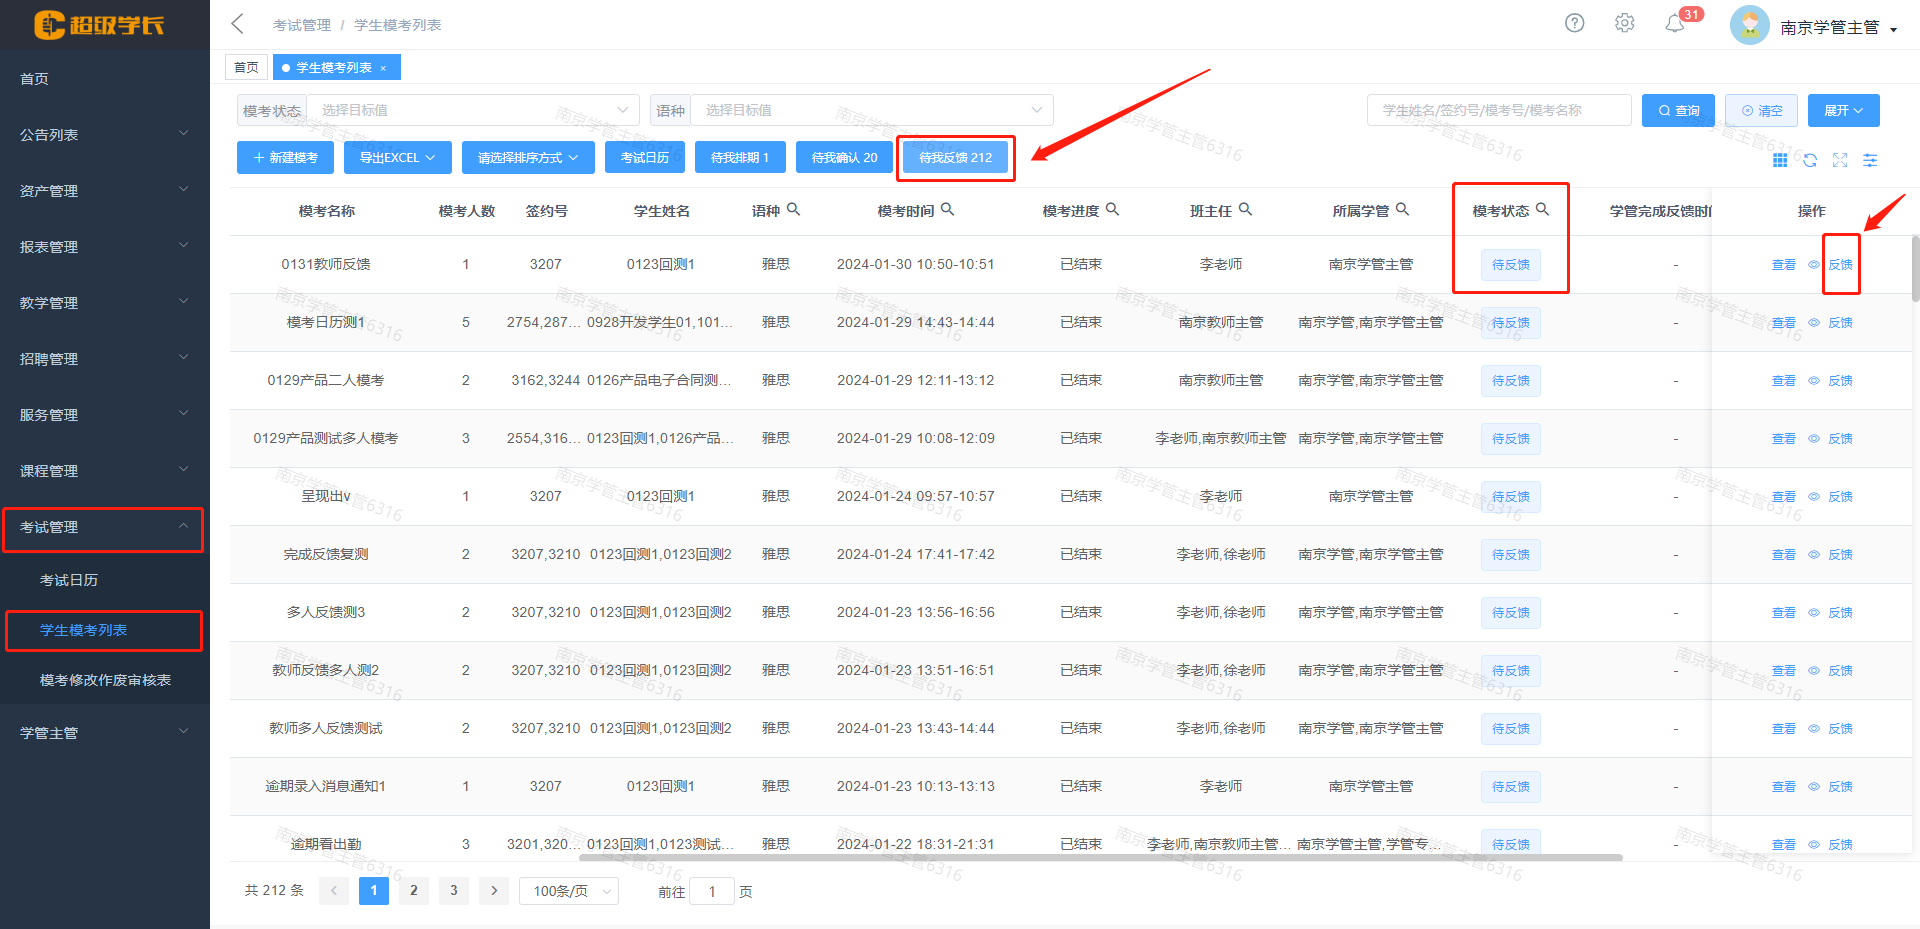Viewport: 1920px width, 929px height.
Task: Click the help question mark icon
Action: click(1574, 23)
